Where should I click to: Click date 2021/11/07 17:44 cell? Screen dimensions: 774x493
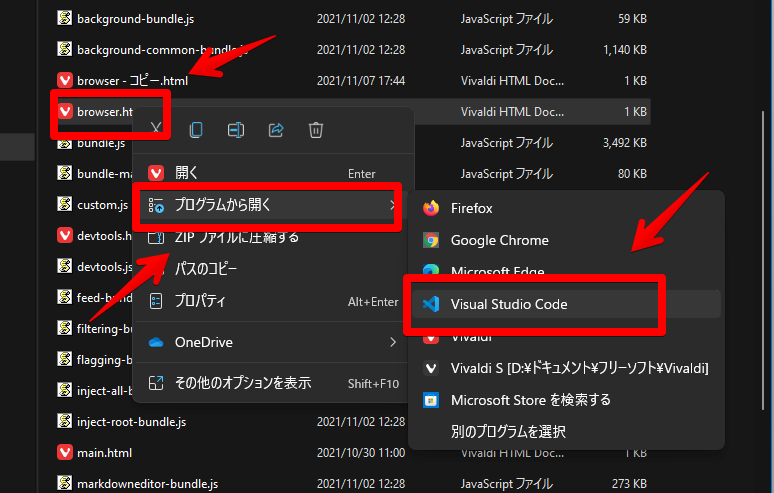coord(361,80)
